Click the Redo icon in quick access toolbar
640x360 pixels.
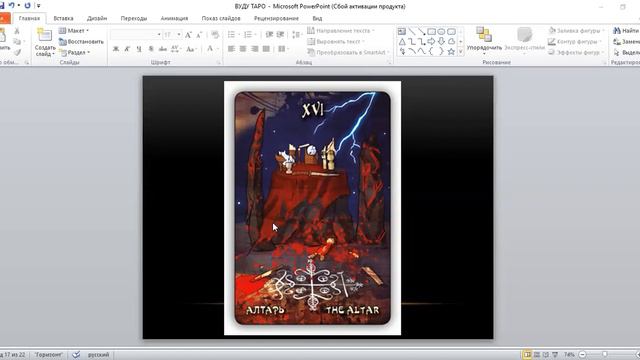(x=27, y=5)
